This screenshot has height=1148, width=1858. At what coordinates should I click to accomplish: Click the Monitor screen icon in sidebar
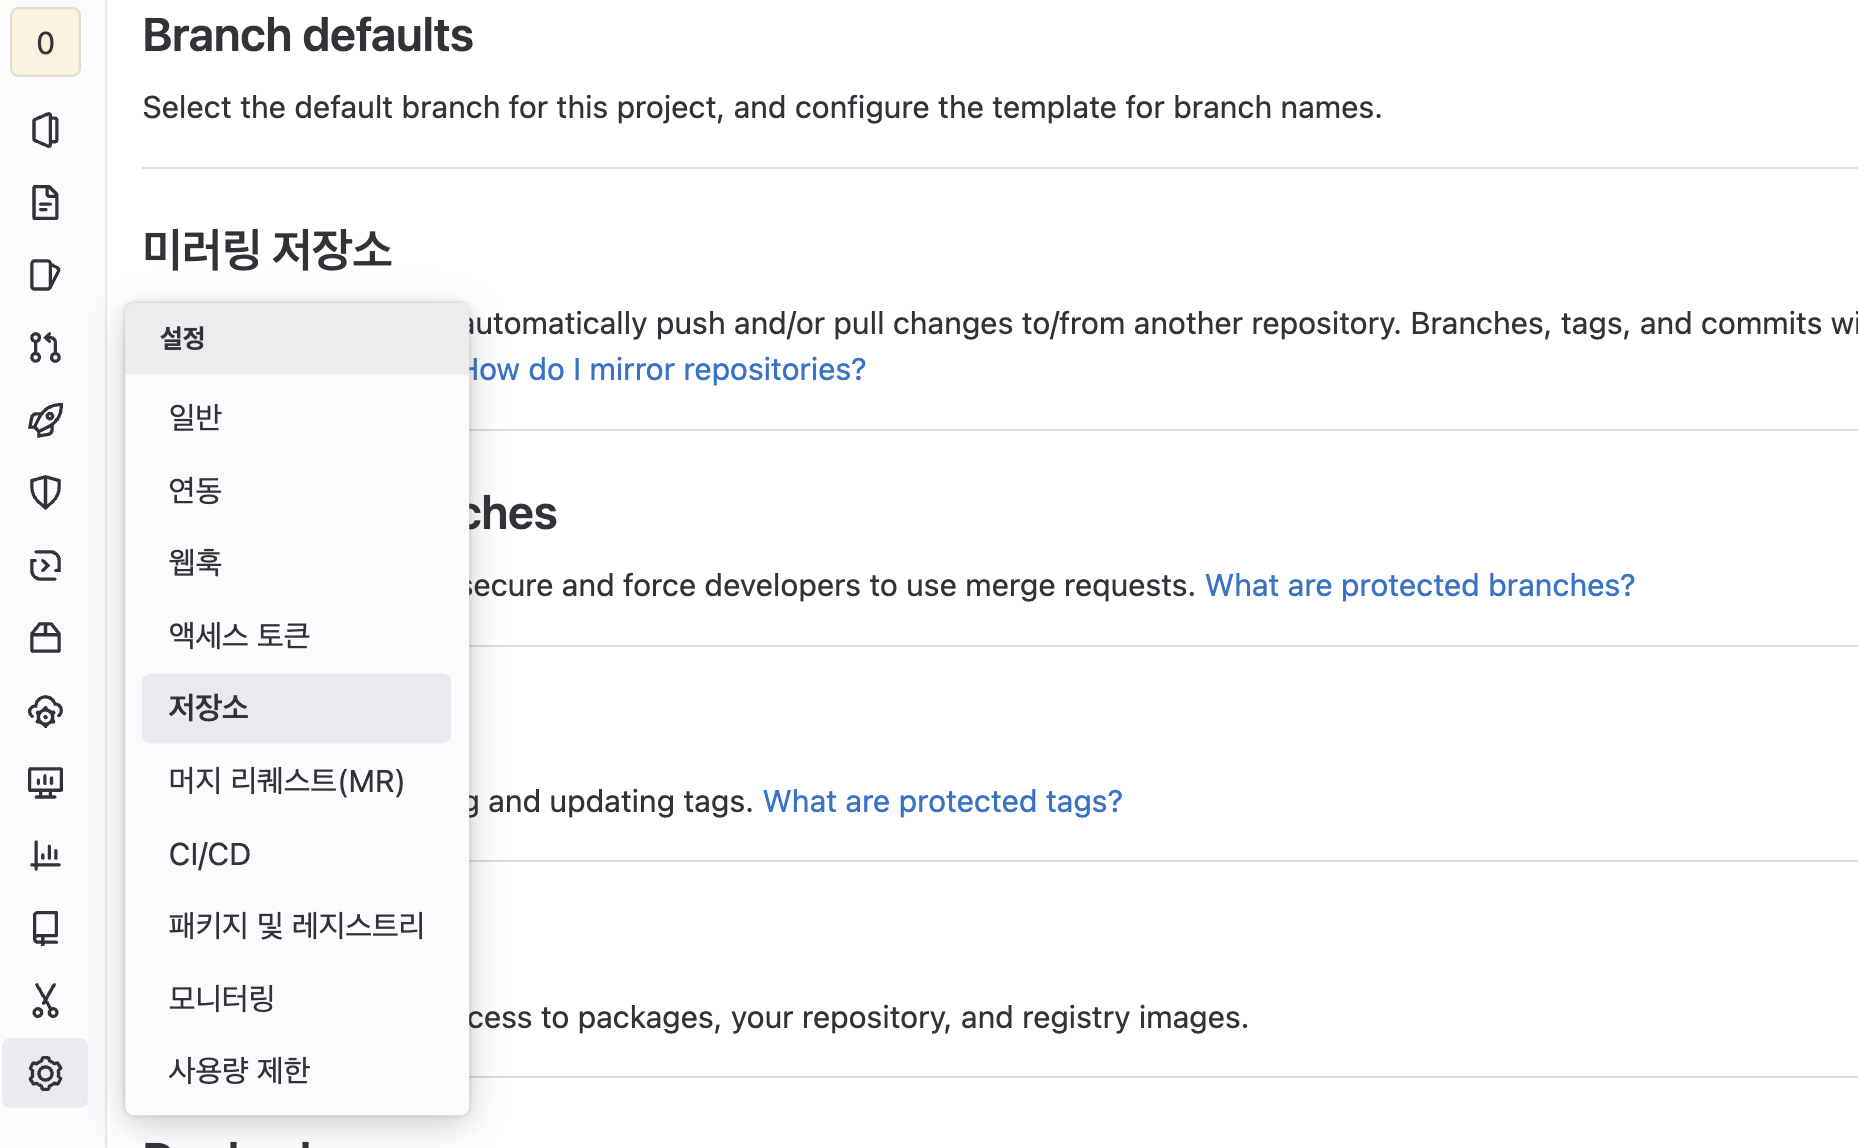pyautogui.click(x=45, y=782)
